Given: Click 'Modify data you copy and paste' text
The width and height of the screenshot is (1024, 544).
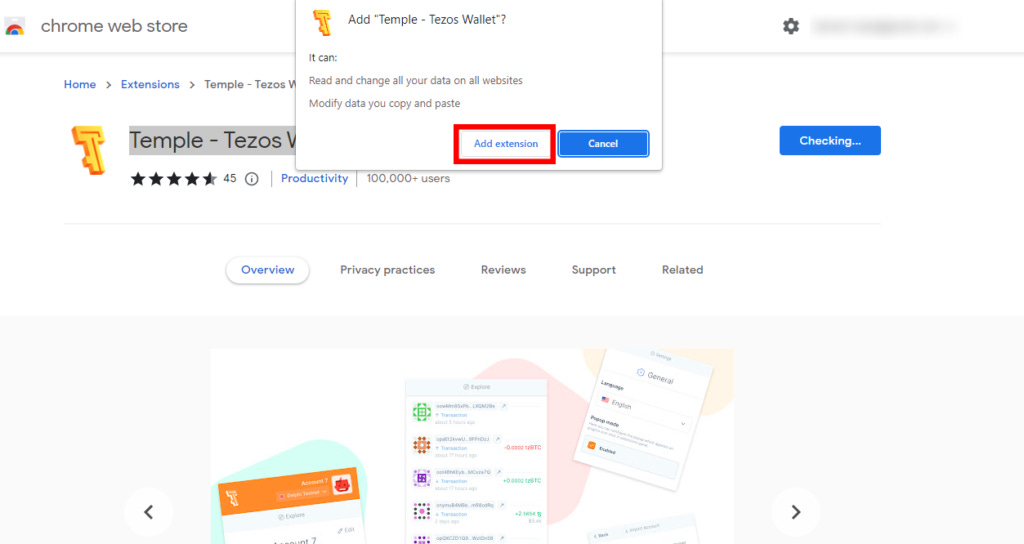Looking at the screenshot, I should 384,103.
